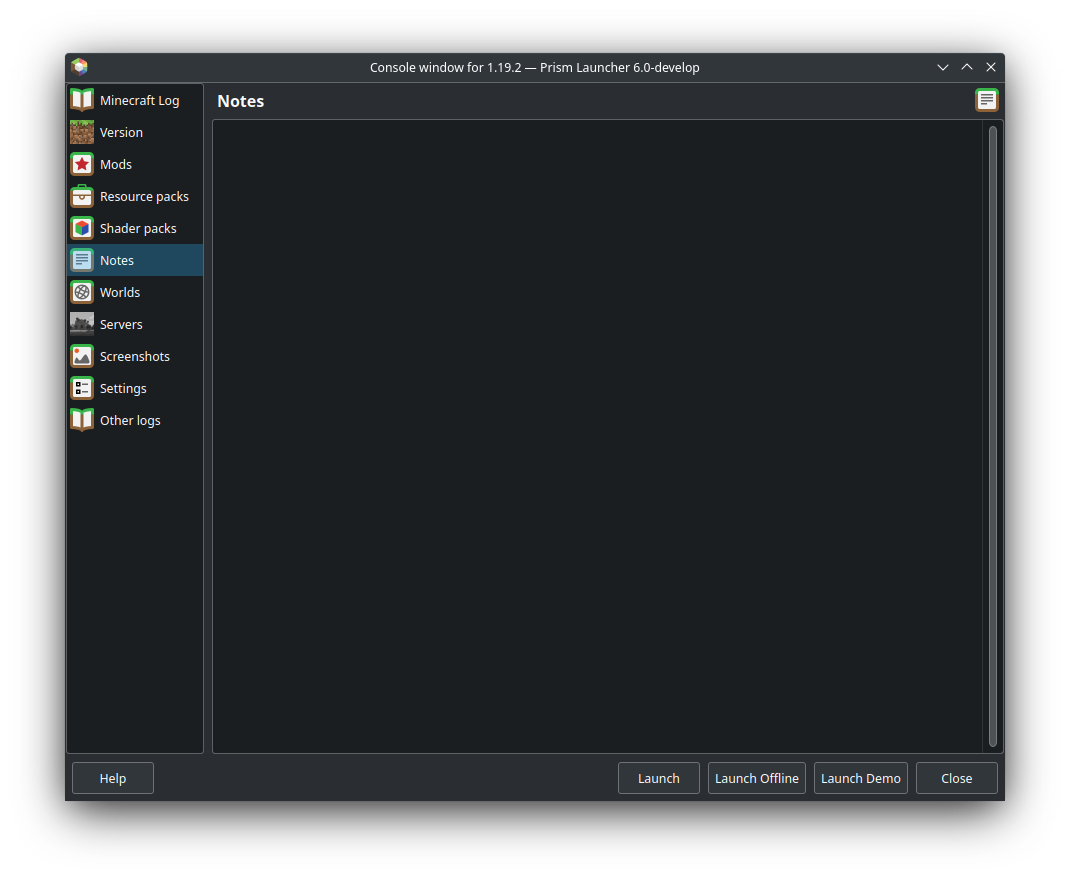1070x878 pixels.
Task: Open the Other logs page
Action: 135,420
